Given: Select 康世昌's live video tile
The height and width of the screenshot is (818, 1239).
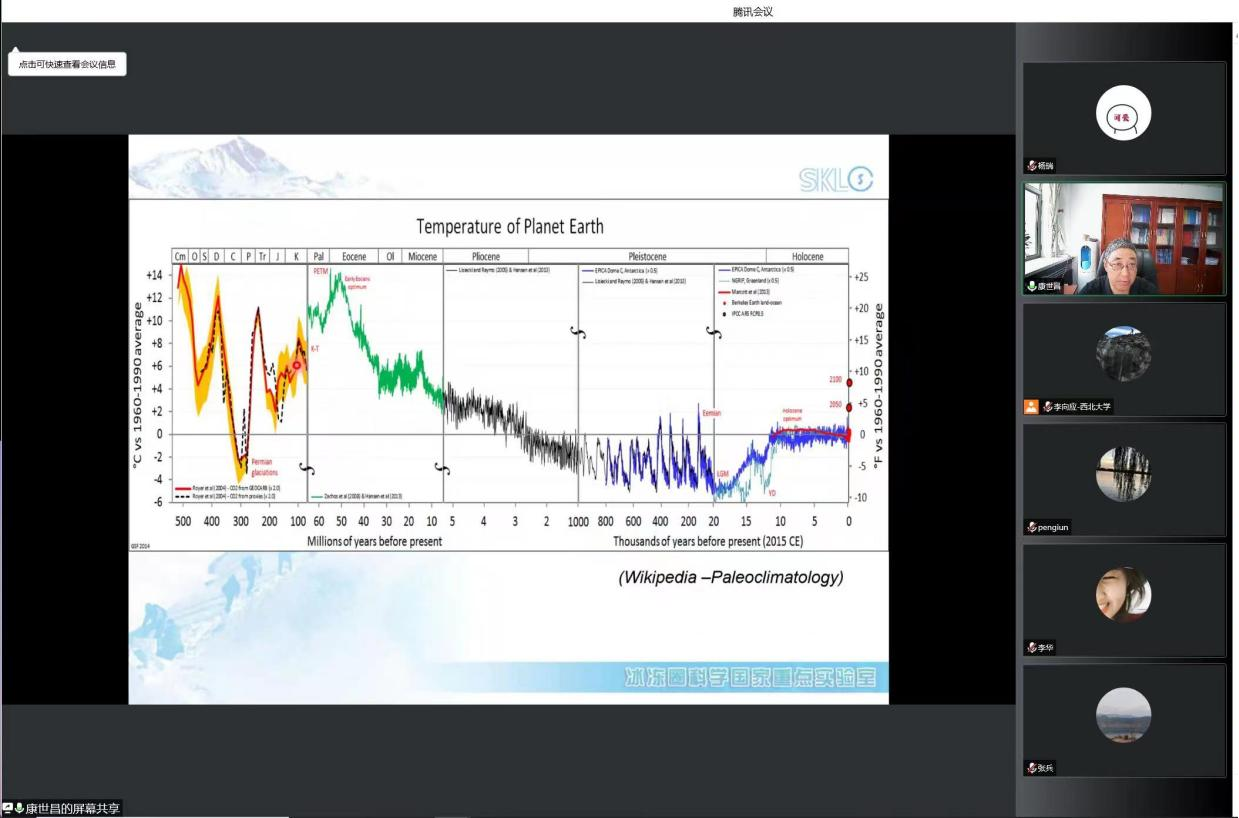Looking at the screenshot, I should click(1123, 238).
